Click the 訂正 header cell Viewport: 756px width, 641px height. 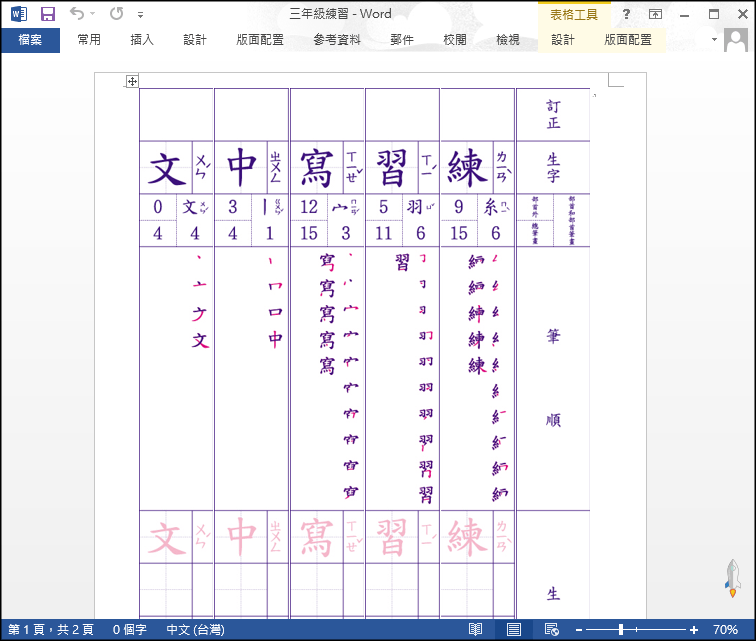click(554, 115)
